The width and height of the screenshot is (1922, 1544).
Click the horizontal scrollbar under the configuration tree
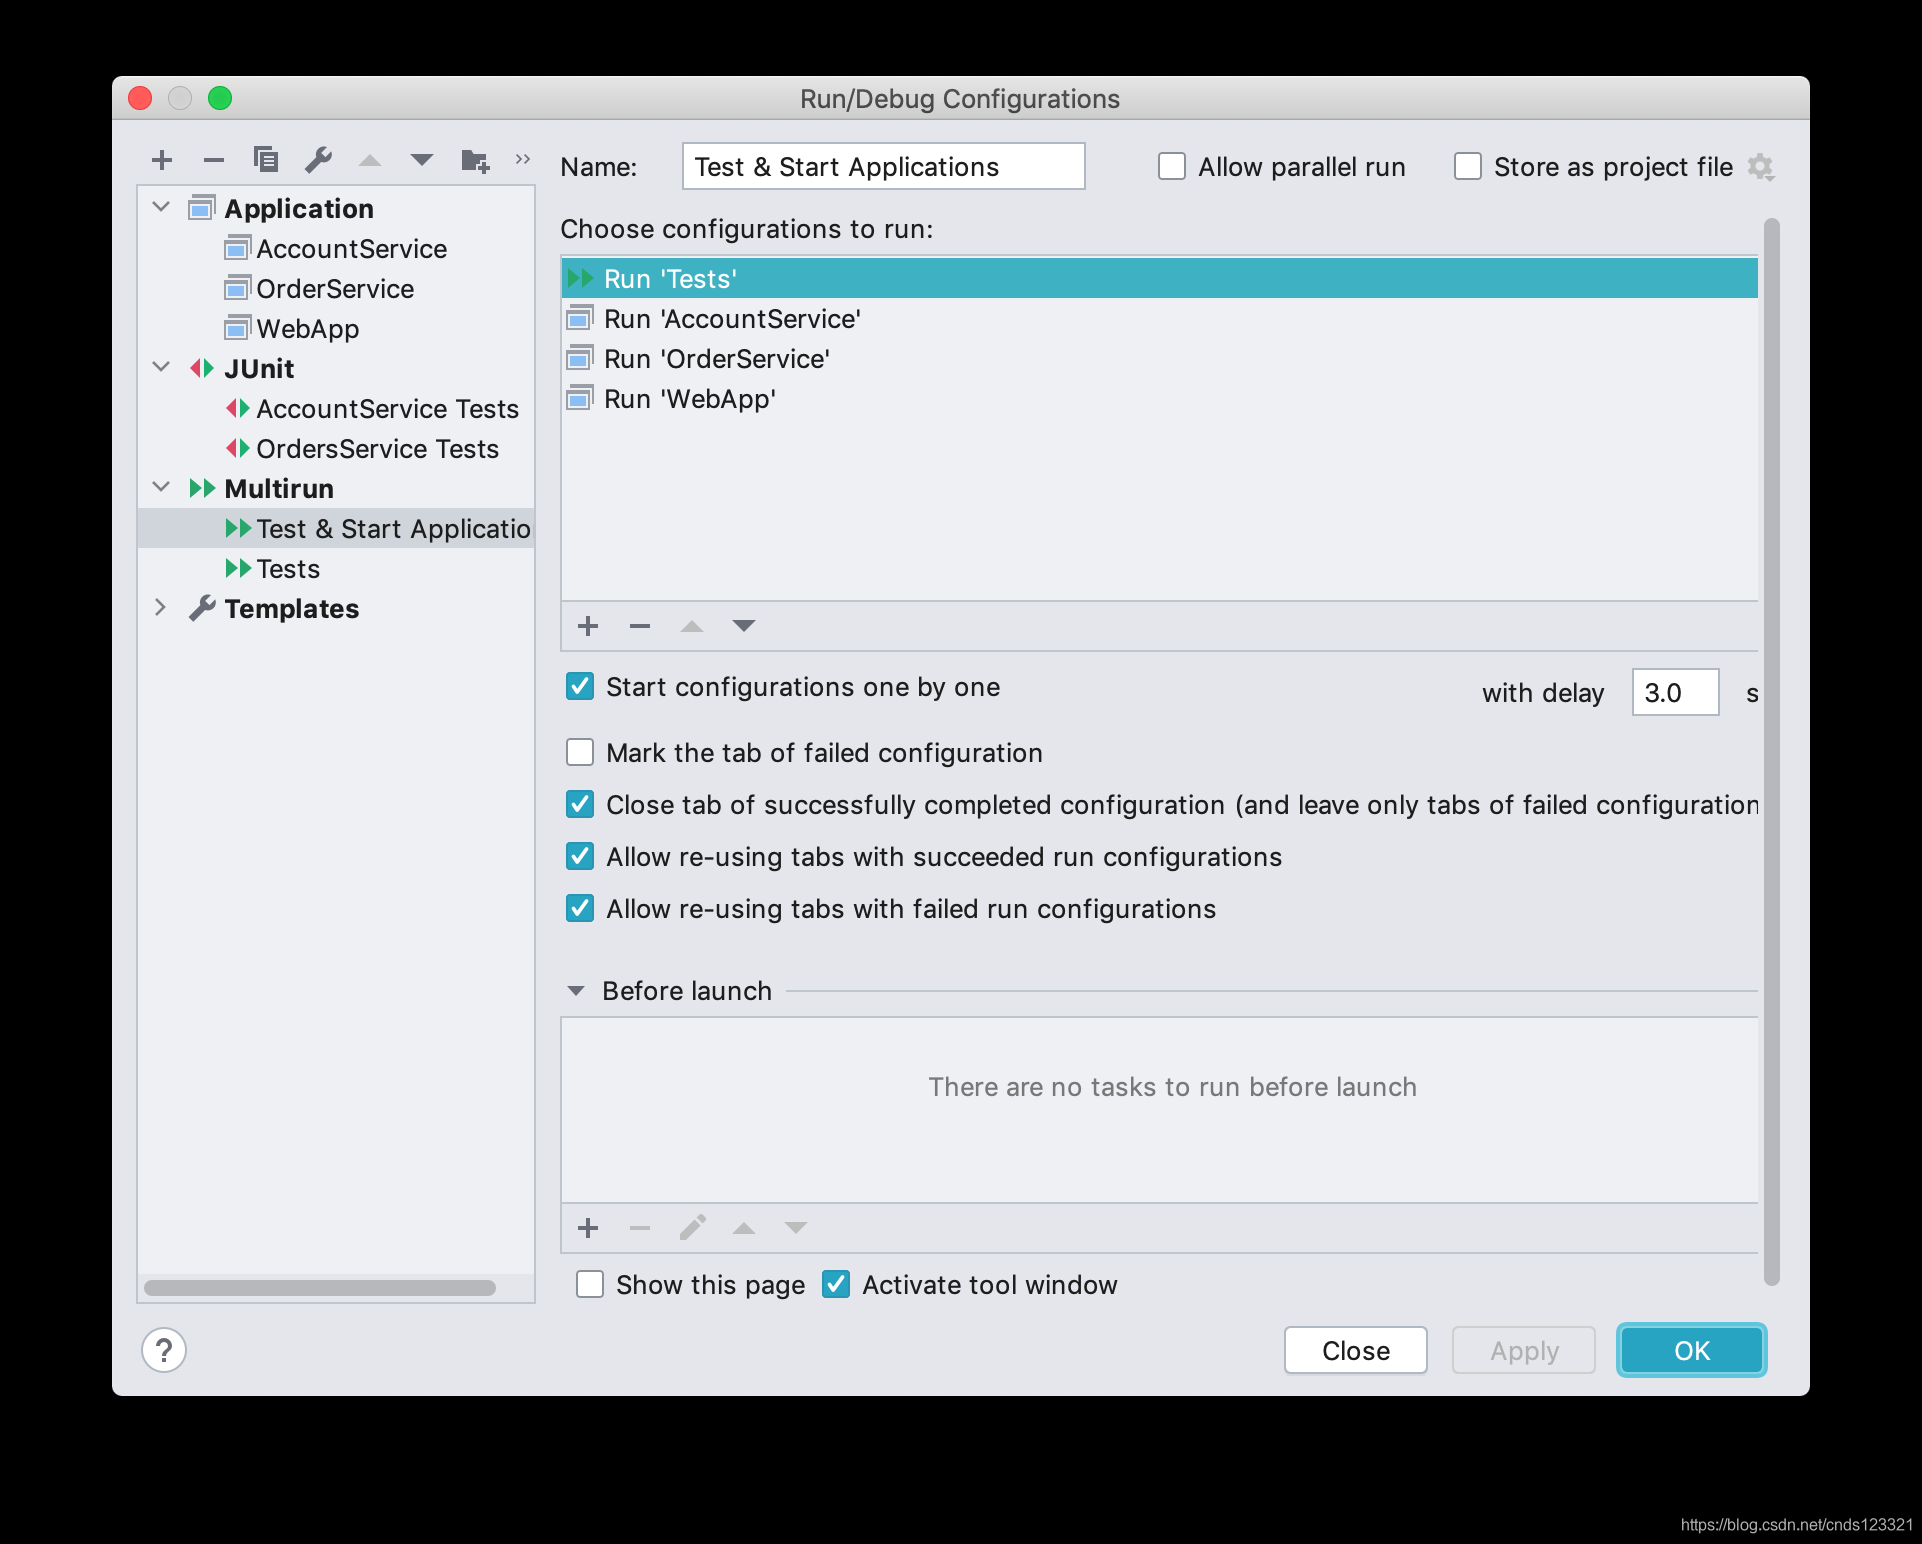click(x=320, y=1288)
